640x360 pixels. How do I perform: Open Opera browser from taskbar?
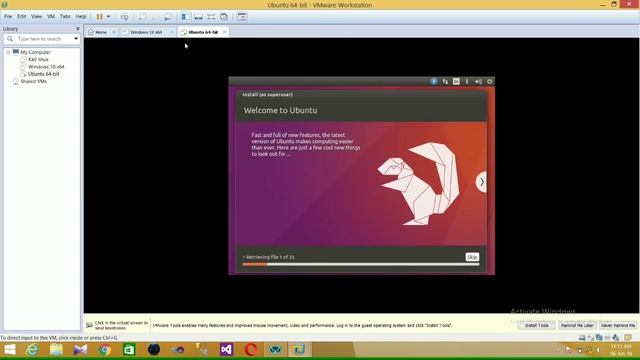click(251, 350)
